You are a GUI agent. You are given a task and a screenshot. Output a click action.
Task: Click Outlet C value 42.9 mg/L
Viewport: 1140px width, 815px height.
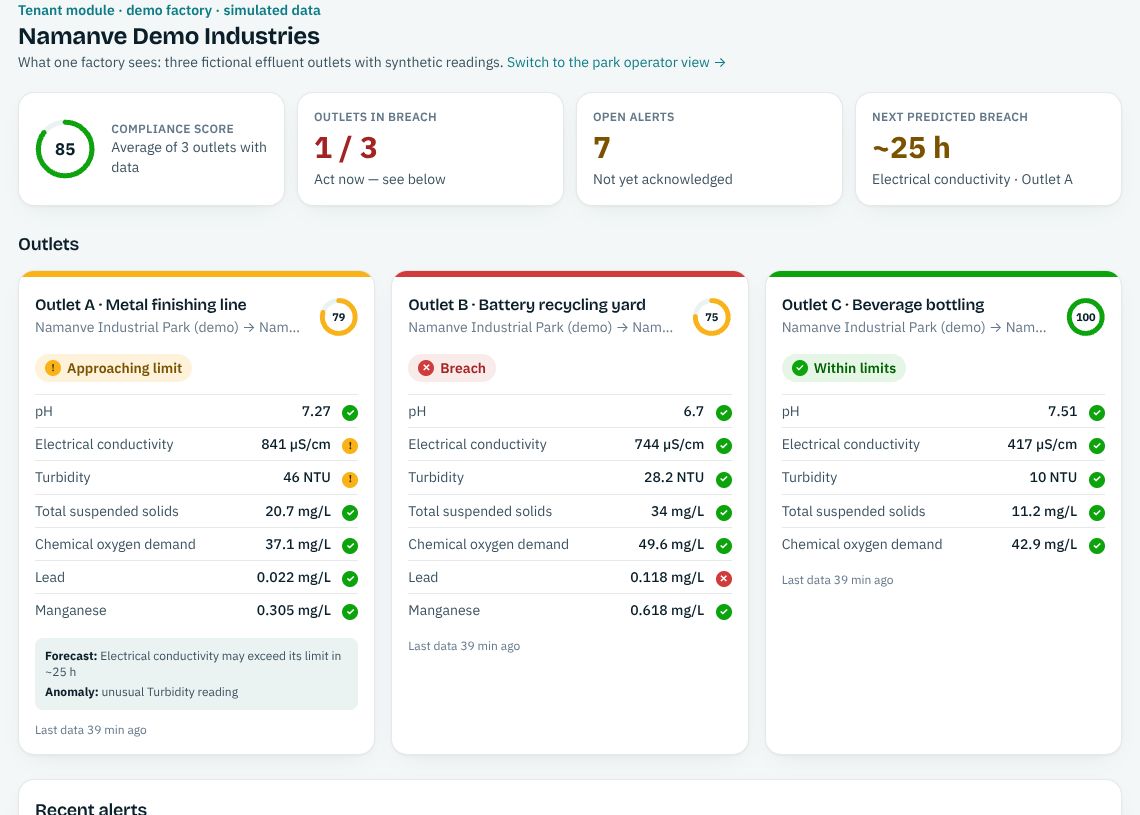1045,545
